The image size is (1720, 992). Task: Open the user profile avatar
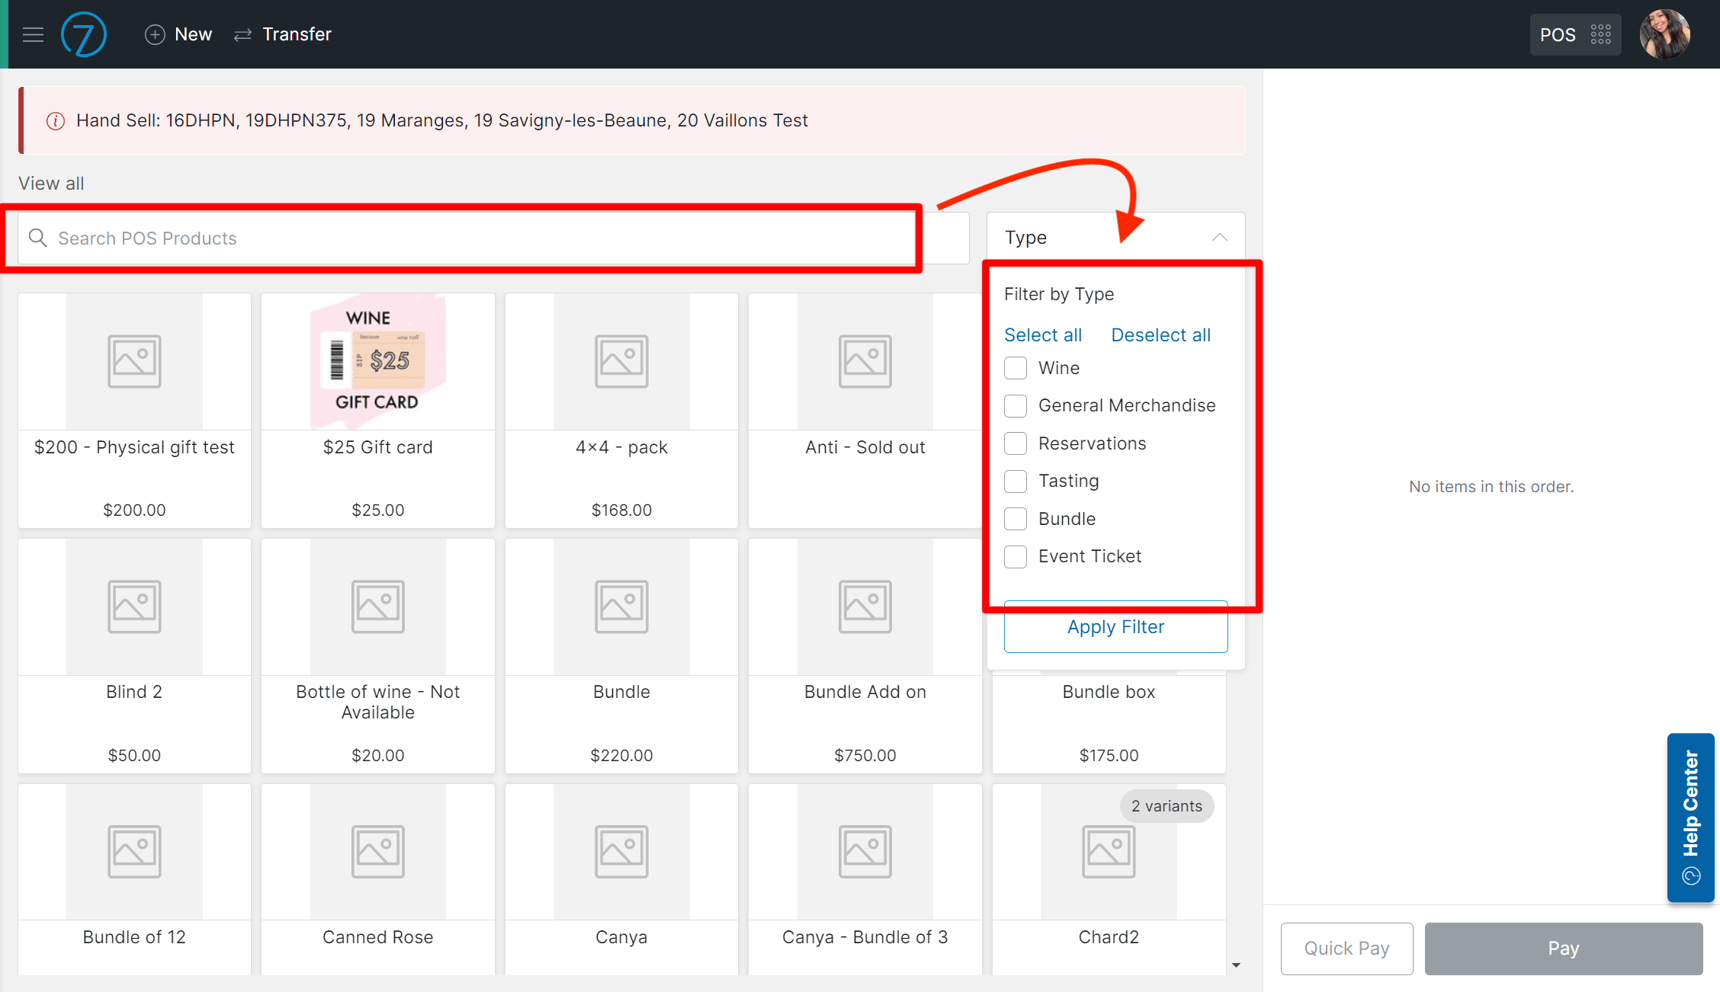click(x=1665, y=35)
